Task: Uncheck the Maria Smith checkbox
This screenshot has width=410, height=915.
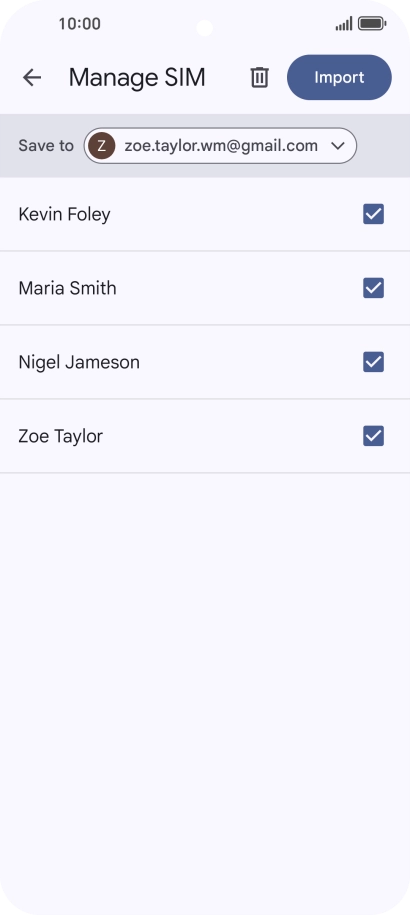Action: coord(373,288)
